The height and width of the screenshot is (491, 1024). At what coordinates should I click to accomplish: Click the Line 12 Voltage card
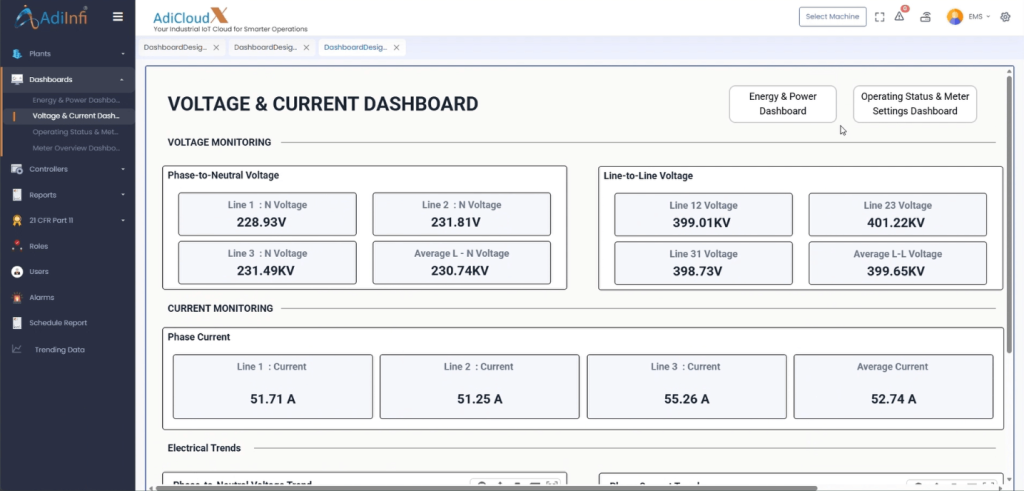[703, 214]
